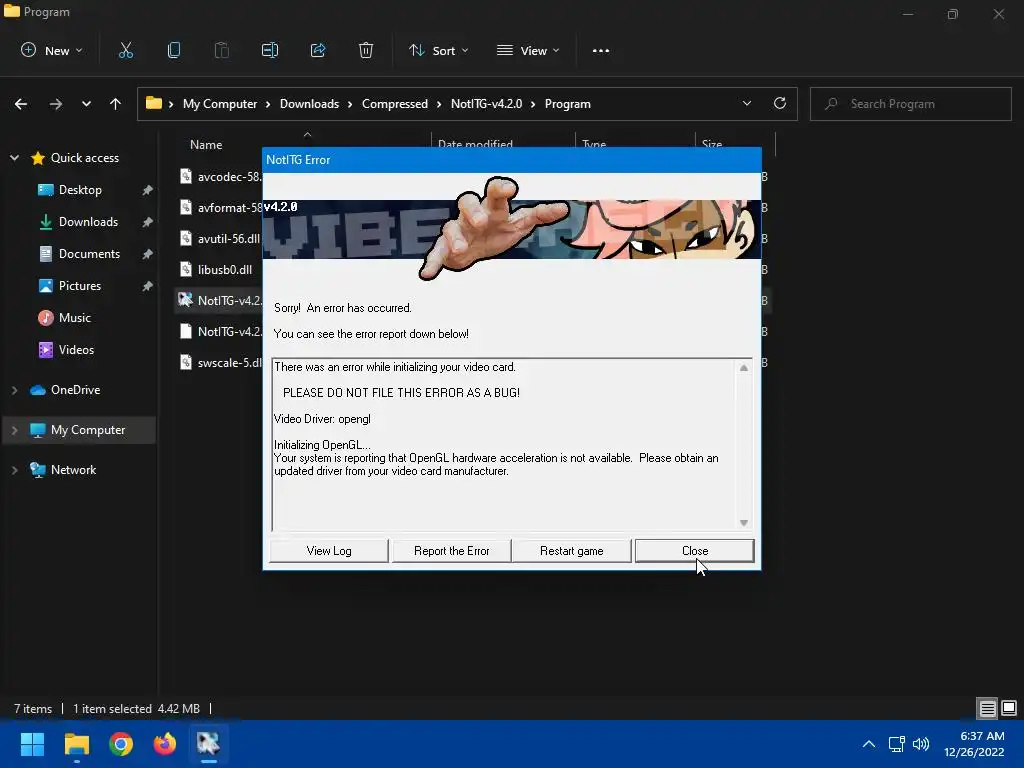Go up one folder level arrow

click(116, 104)
